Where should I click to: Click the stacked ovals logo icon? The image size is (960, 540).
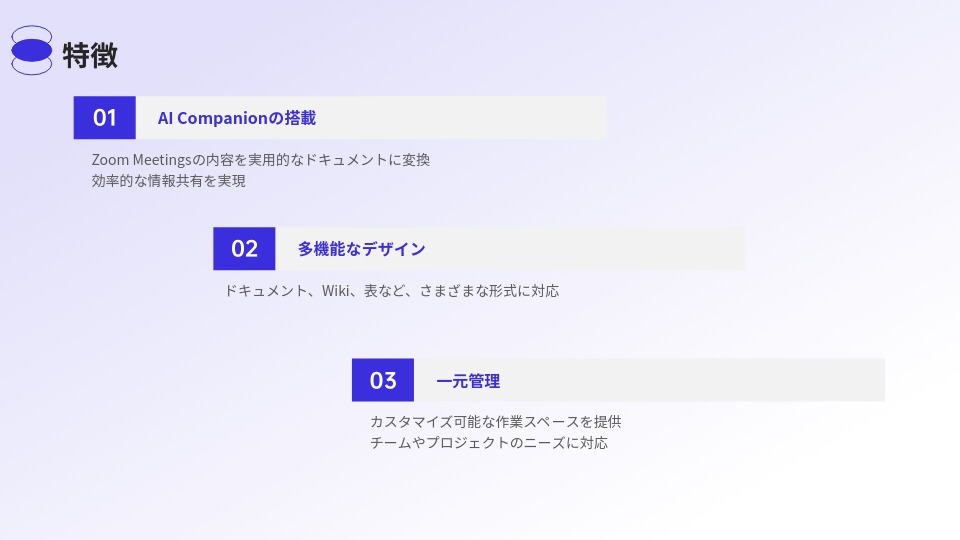coord(32,50)
